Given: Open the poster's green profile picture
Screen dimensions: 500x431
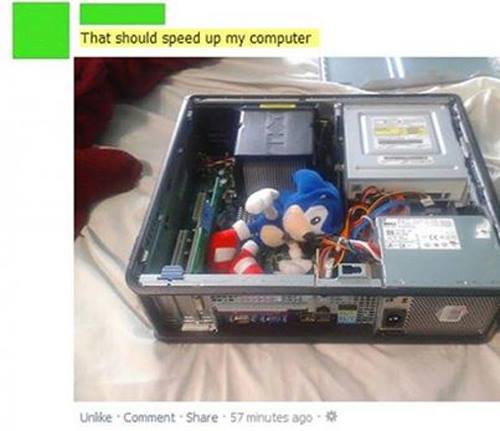Looking at the screenshot, I should tap(41, 30).
